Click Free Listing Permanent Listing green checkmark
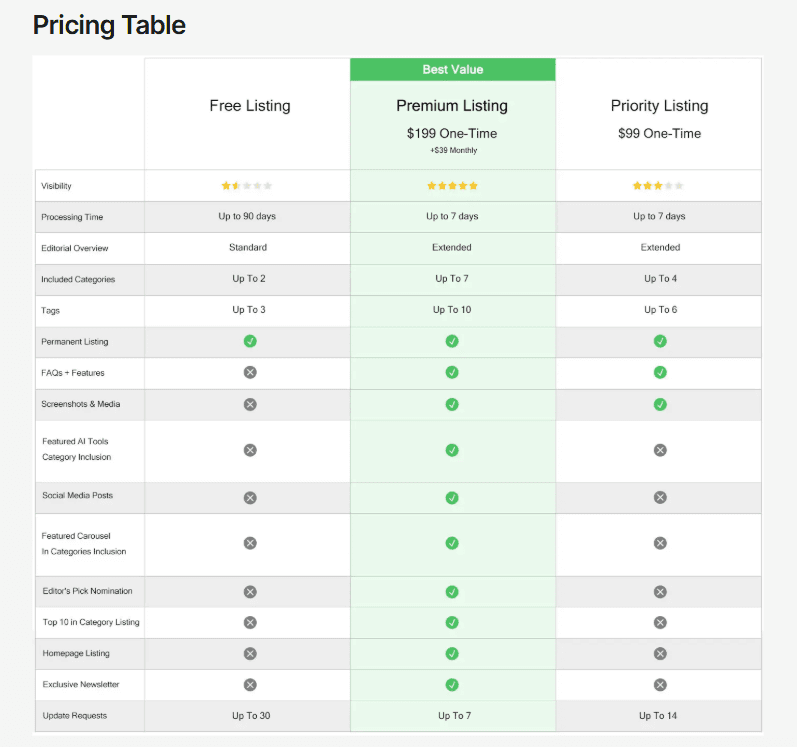This screenshot has height=747, width=797. point(250,341)
